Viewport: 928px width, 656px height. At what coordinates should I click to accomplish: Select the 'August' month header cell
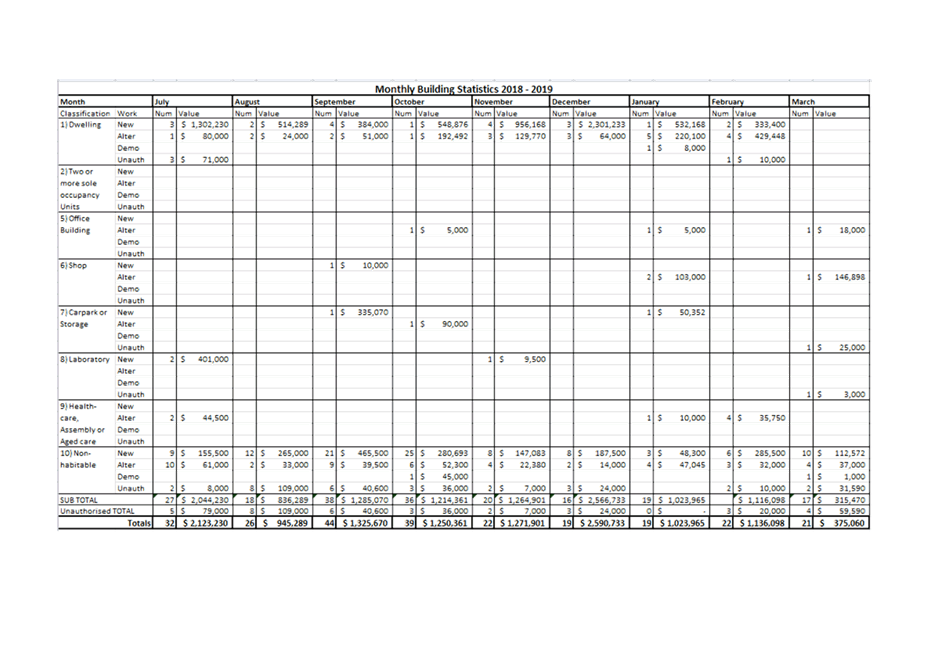tap(272, 102)
